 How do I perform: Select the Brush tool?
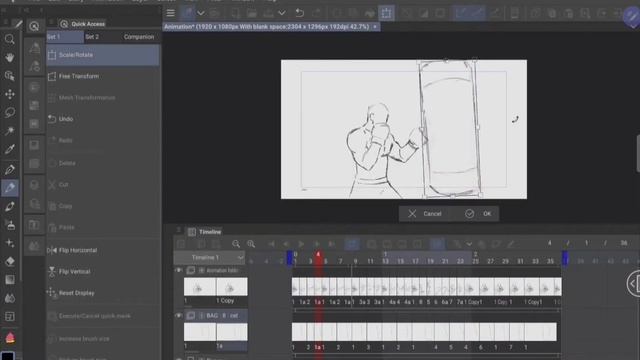9,207
